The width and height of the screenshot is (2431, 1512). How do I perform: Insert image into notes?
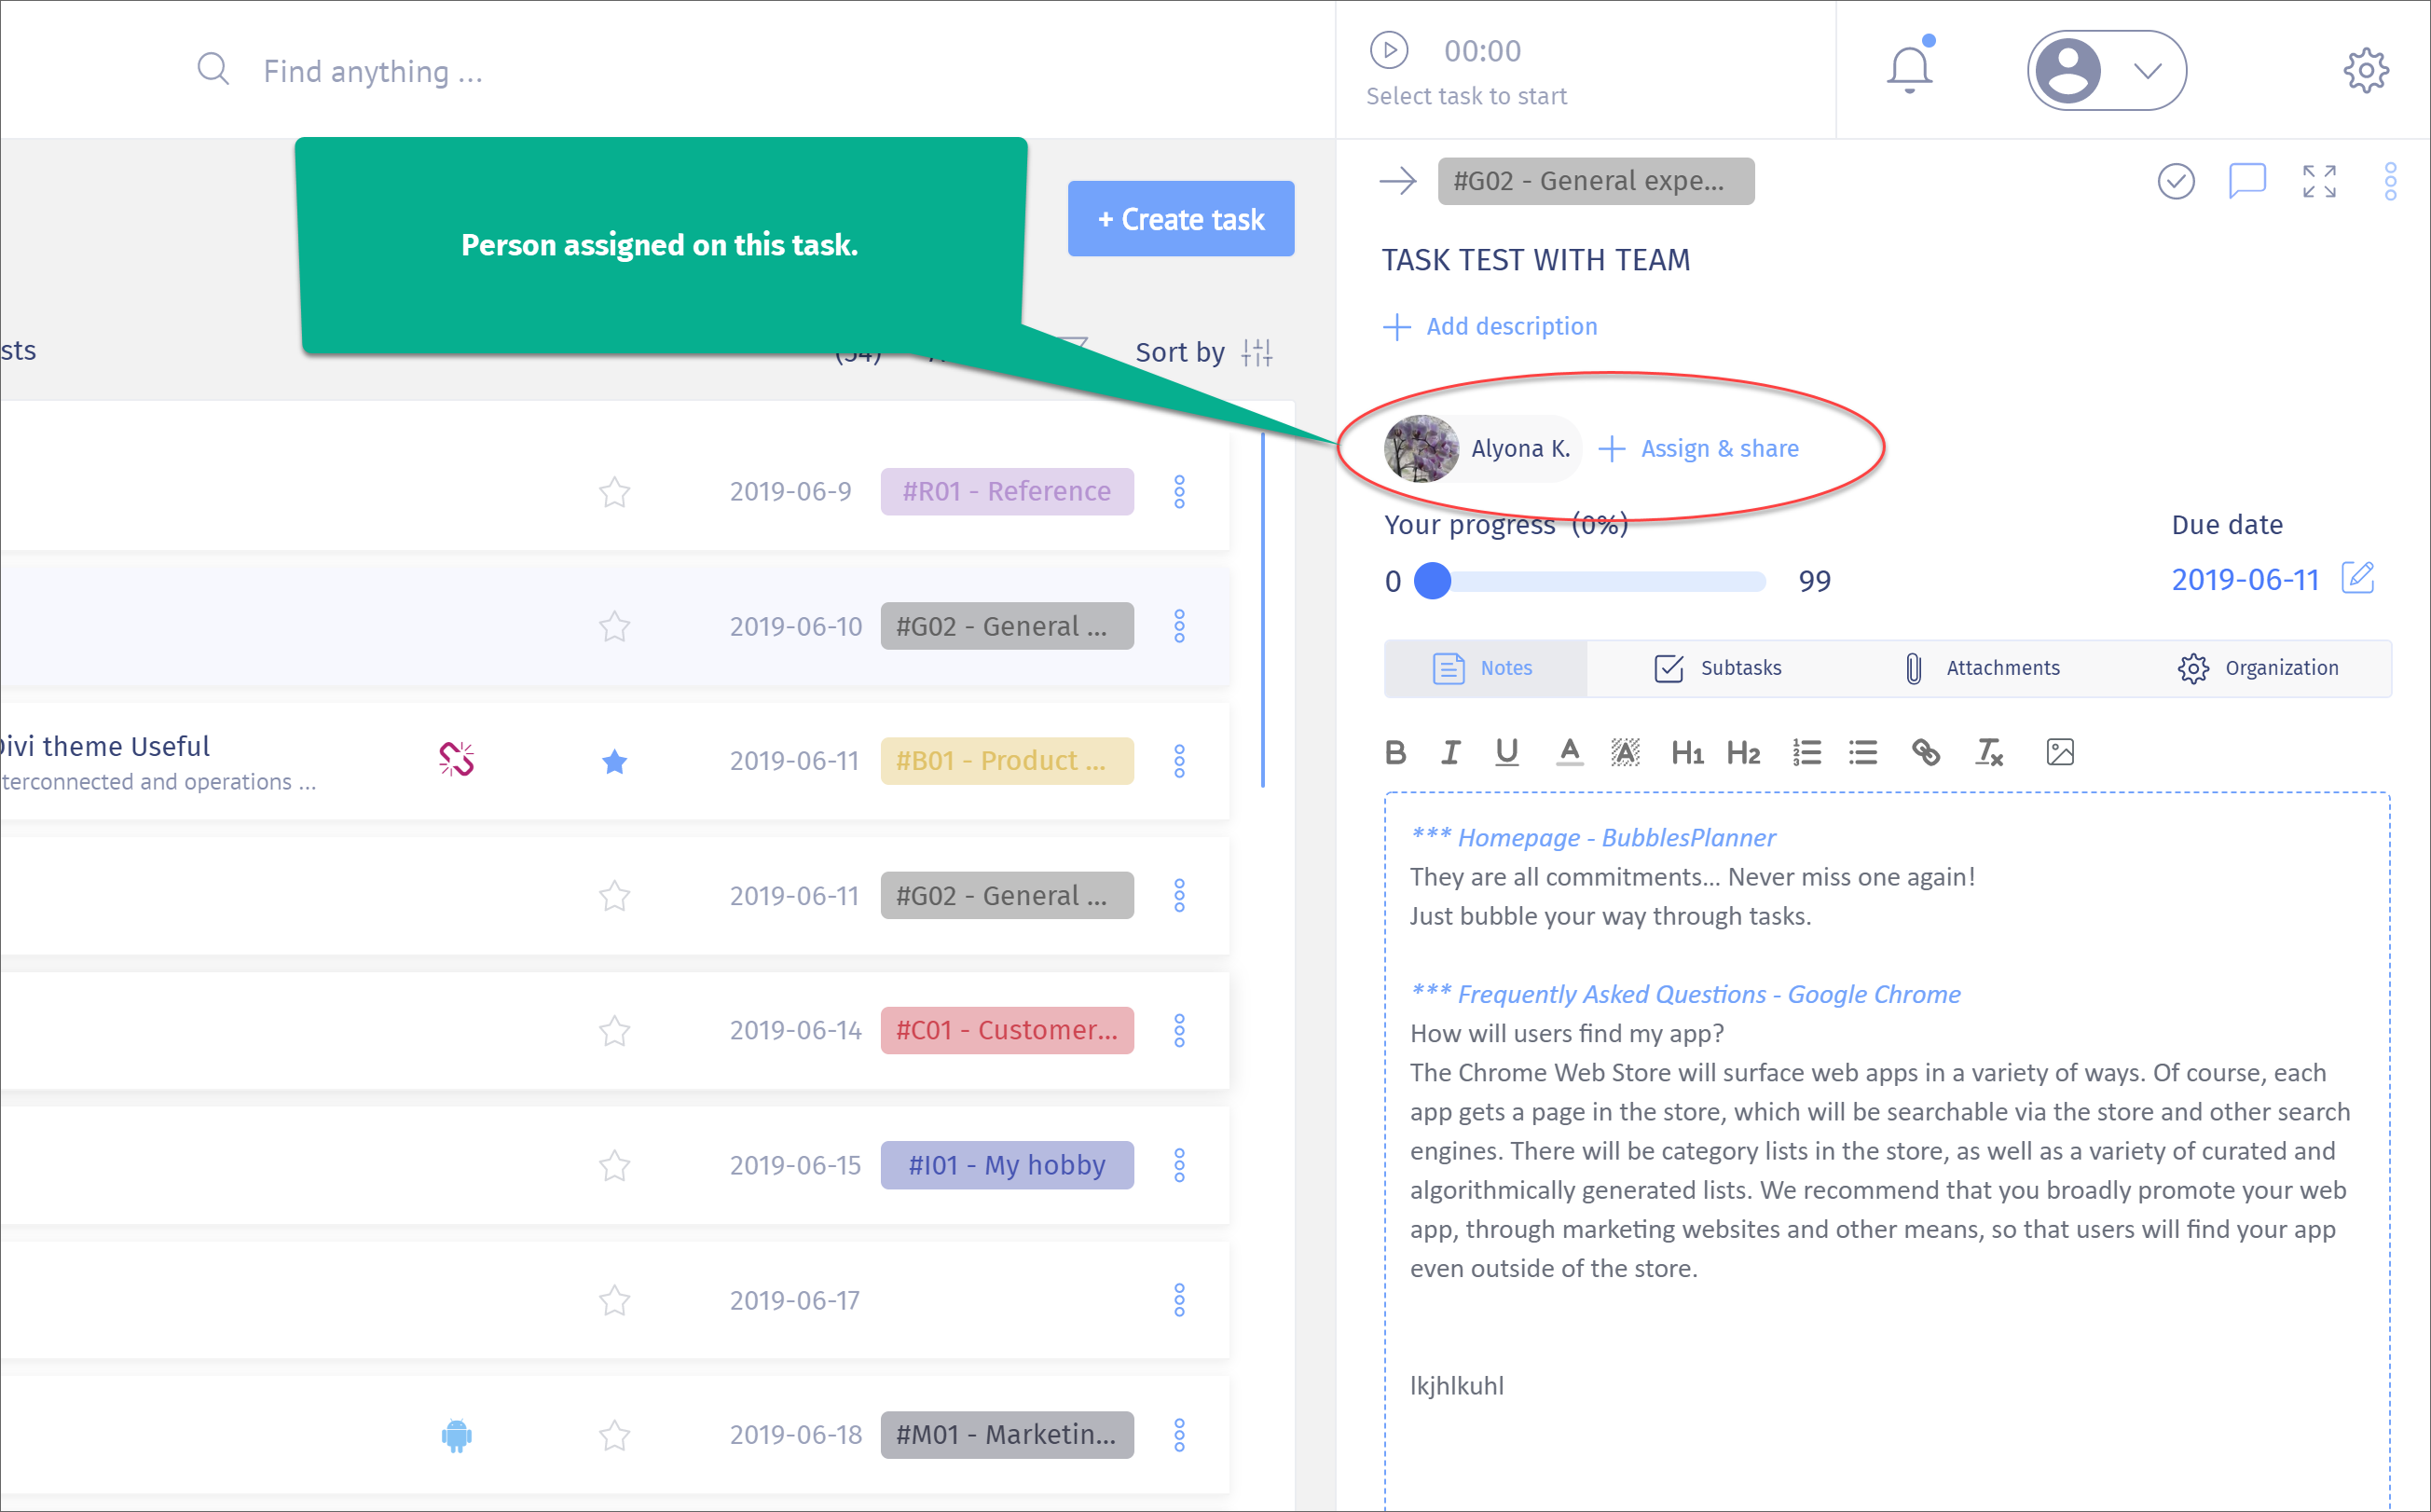tap(2060, 752)
